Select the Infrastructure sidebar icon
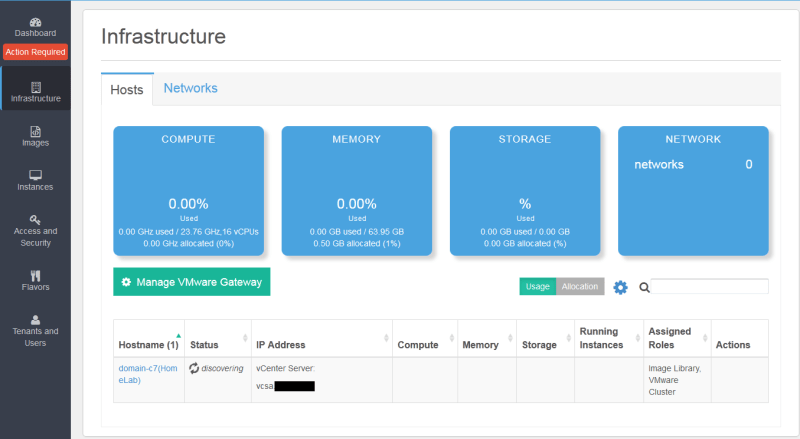Screen dimensions: 800x439 pyautogui.click(x=35, y=88)
